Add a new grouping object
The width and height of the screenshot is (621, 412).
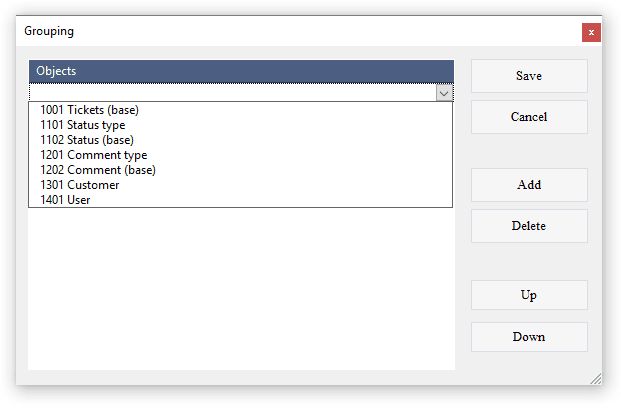point(529,185)
